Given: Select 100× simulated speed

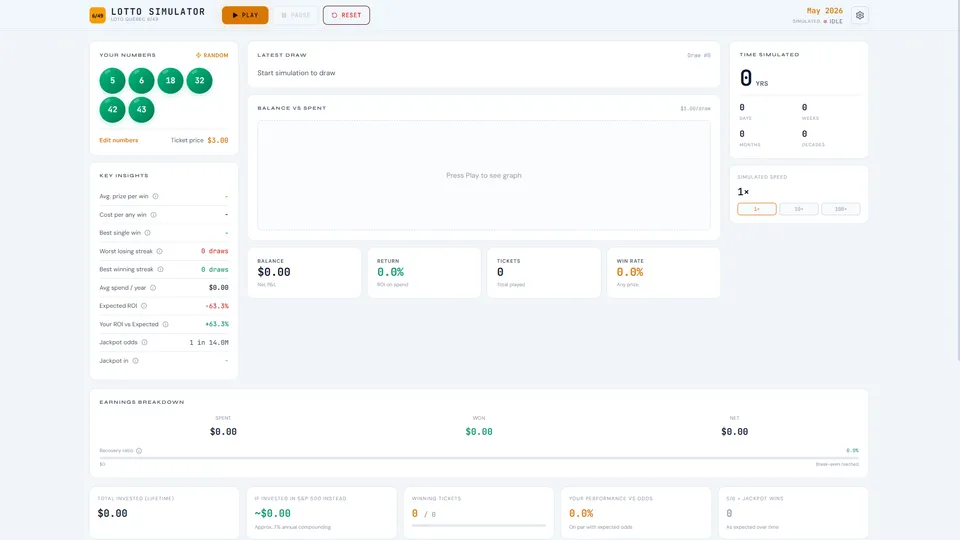Looking at the screenshot, I should point(841,209).
